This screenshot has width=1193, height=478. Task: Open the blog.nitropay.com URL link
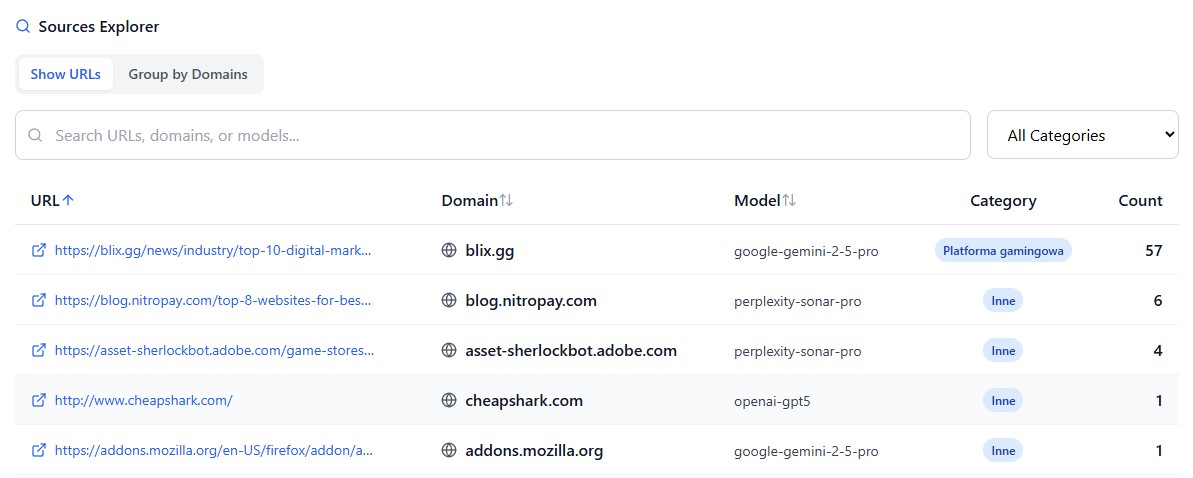pyautogui.click(x=213, y=301)
